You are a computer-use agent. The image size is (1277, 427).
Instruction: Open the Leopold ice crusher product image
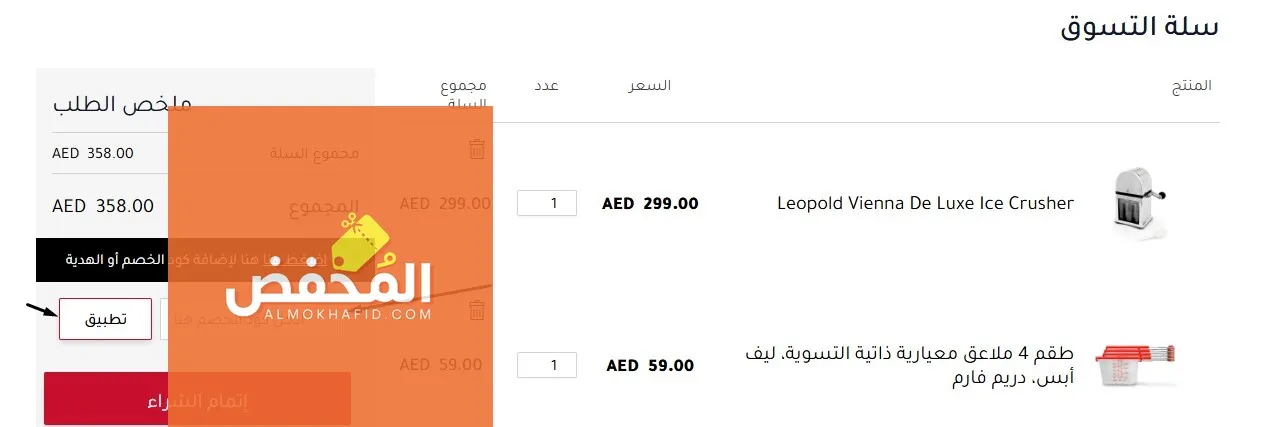[x=1140, y=204]
